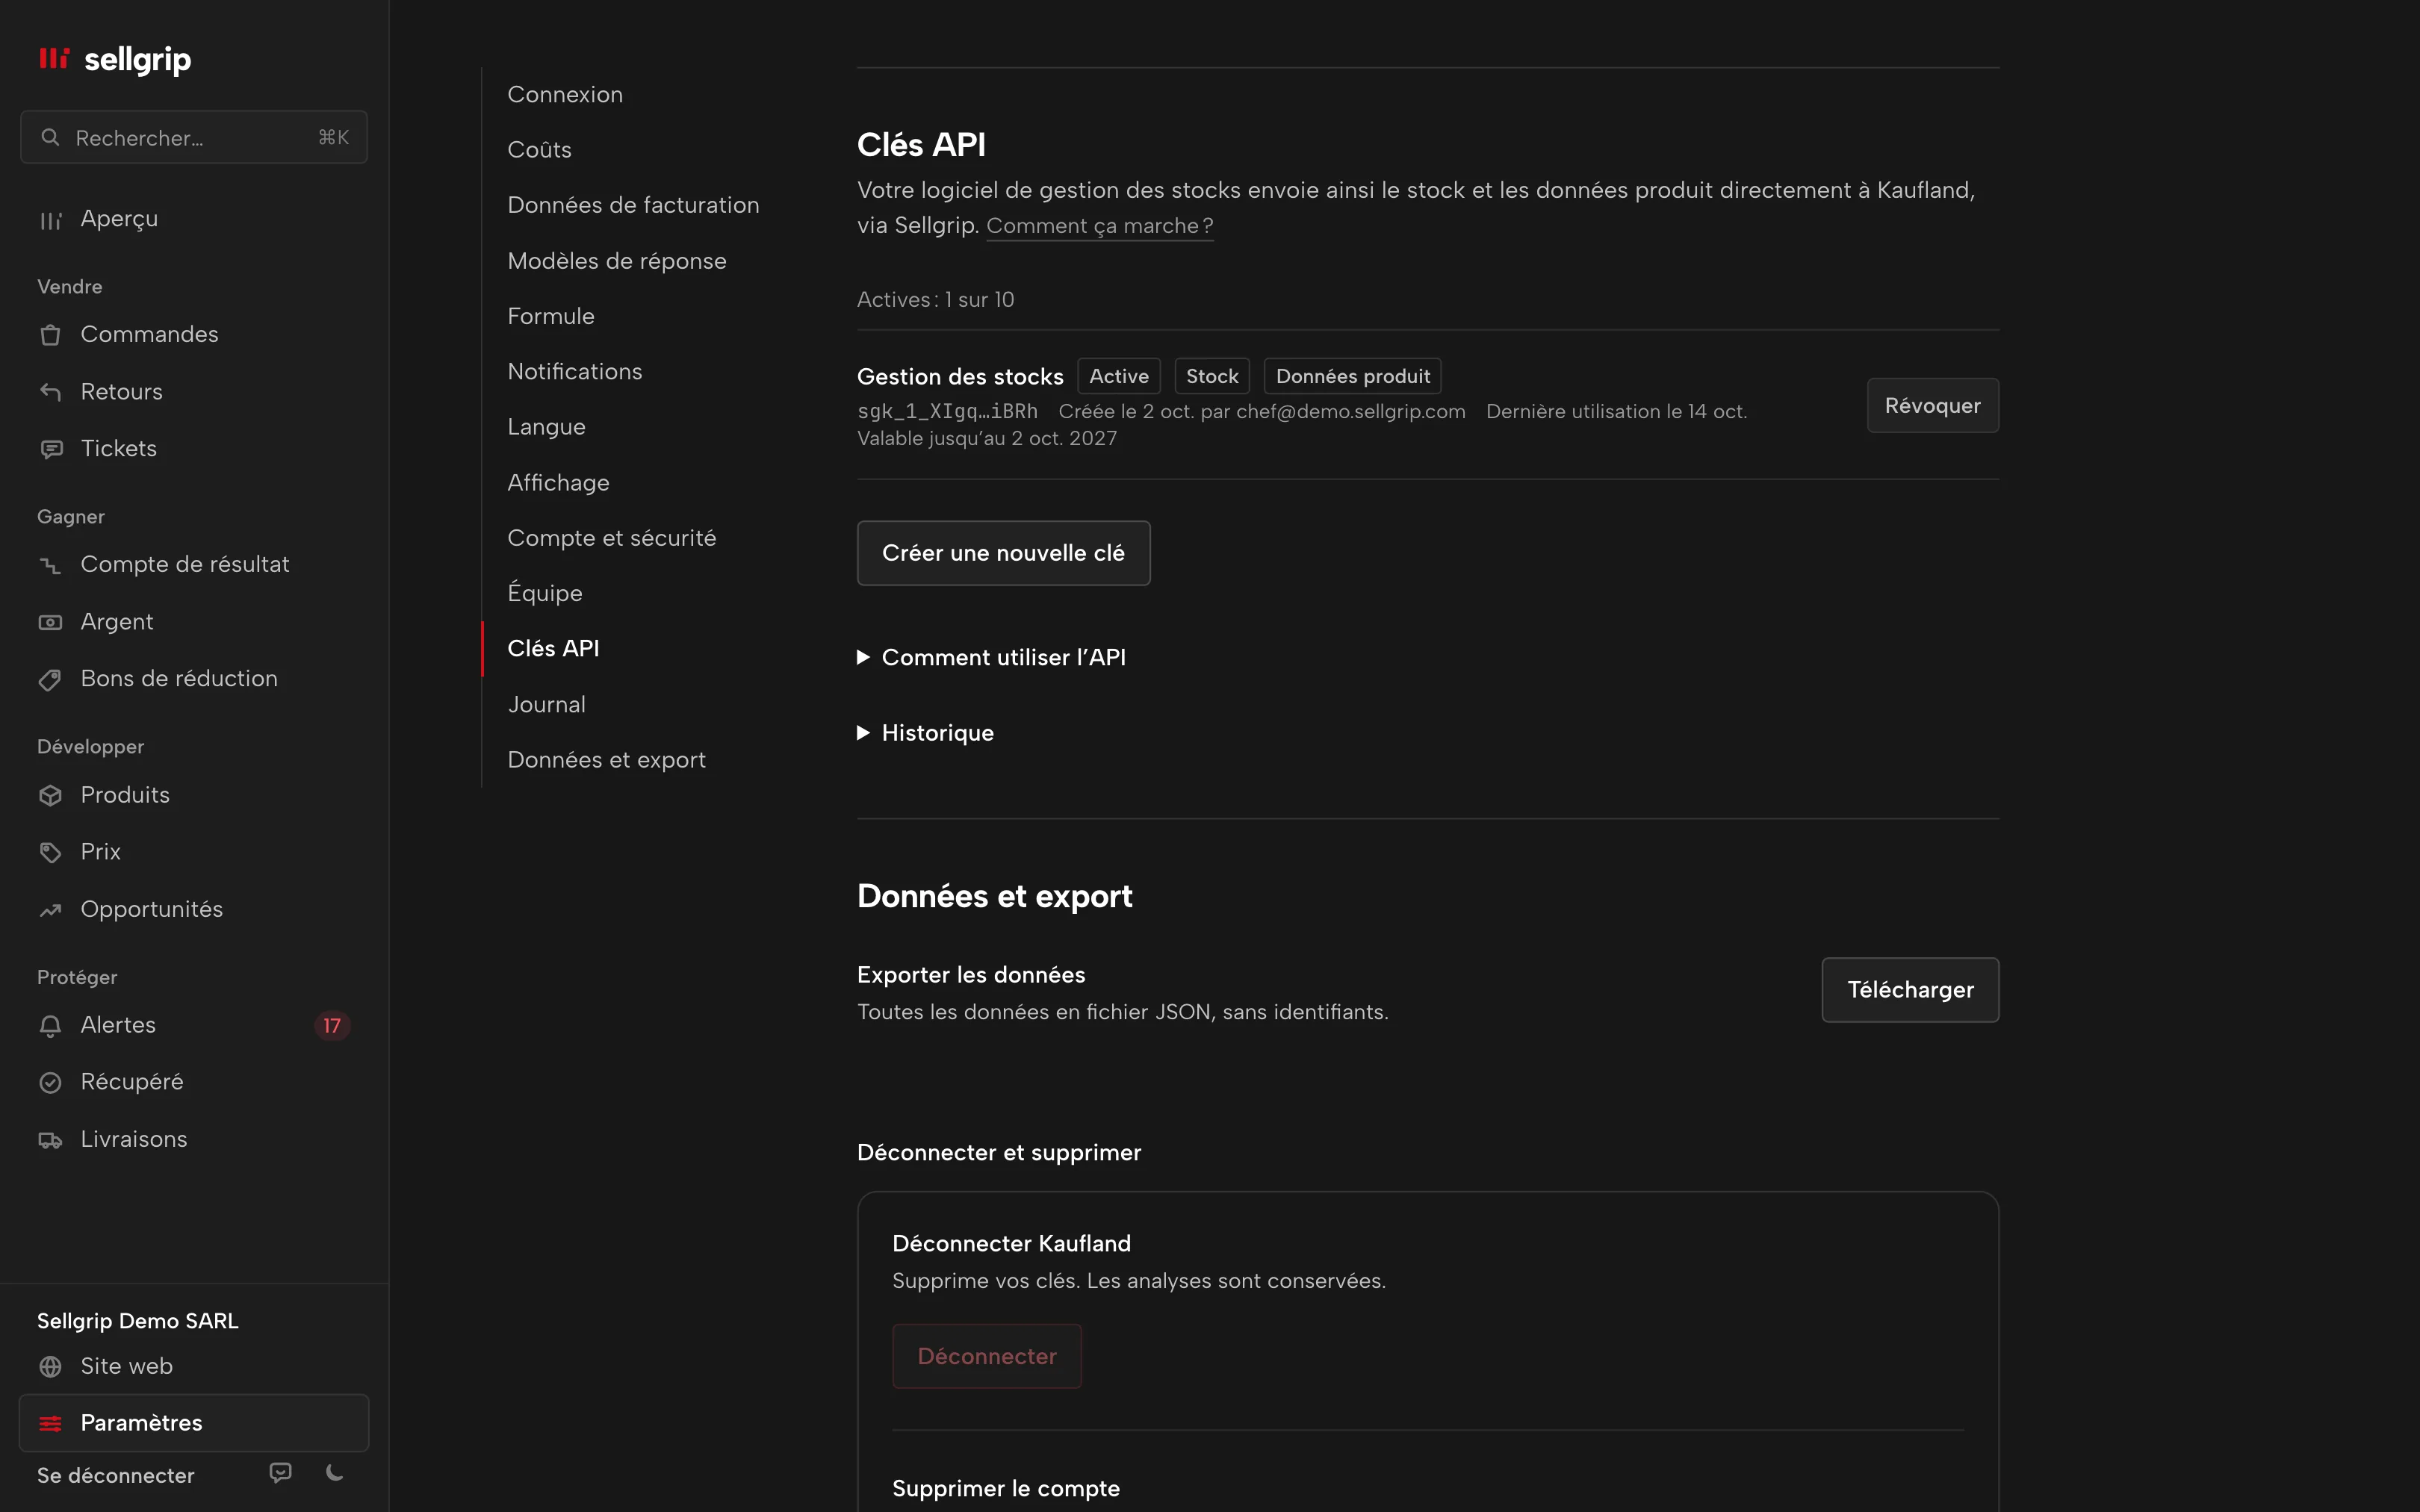Image resolution: width=2420 pixels, height=1512 pixels.
Task: Click the Prix tag icon
Action: pyautogui.click(x=50, y=852)
